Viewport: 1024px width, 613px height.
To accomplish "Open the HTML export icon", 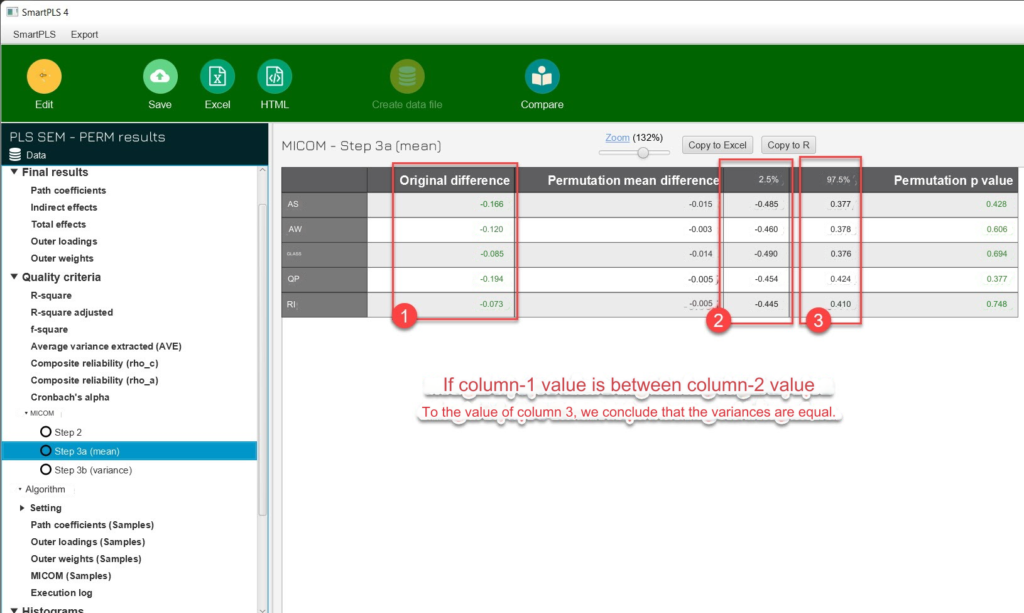I will coord(274,77).
